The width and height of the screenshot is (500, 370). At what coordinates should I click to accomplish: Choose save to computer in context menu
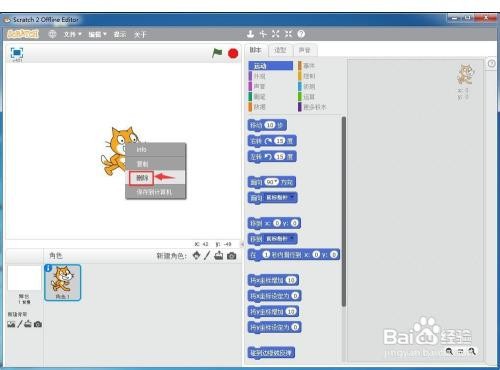[x=156, y=192]
